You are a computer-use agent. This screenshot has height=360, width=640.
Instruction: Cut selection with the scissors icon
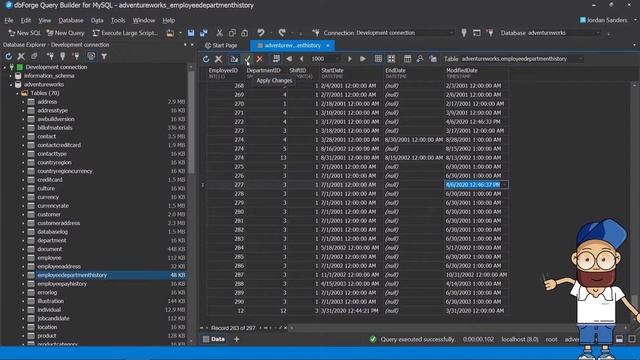click(220, 33)
